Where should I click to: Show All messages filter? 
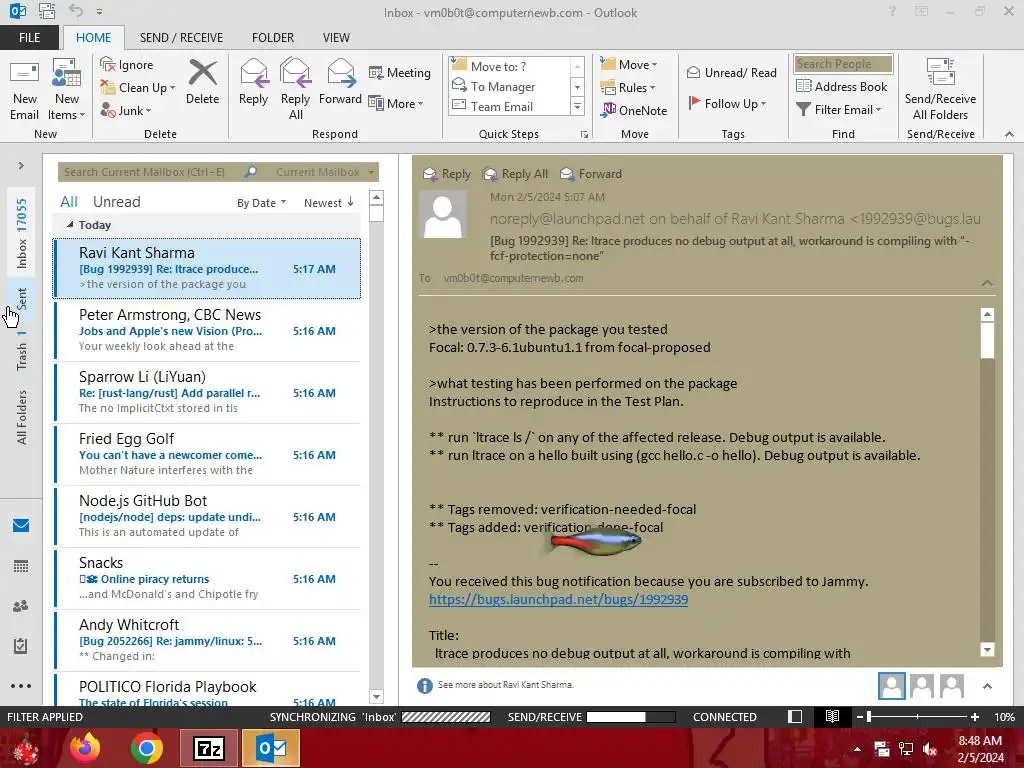click(x=69, y=202)
